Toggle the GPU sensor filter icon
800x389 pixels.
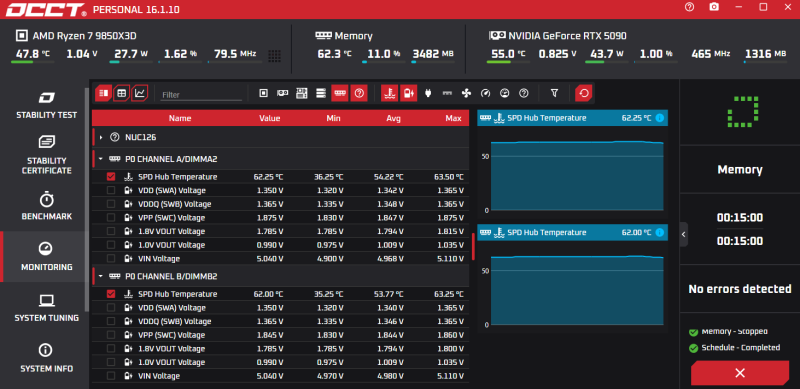pyautogui.click(x=282, y=93)
